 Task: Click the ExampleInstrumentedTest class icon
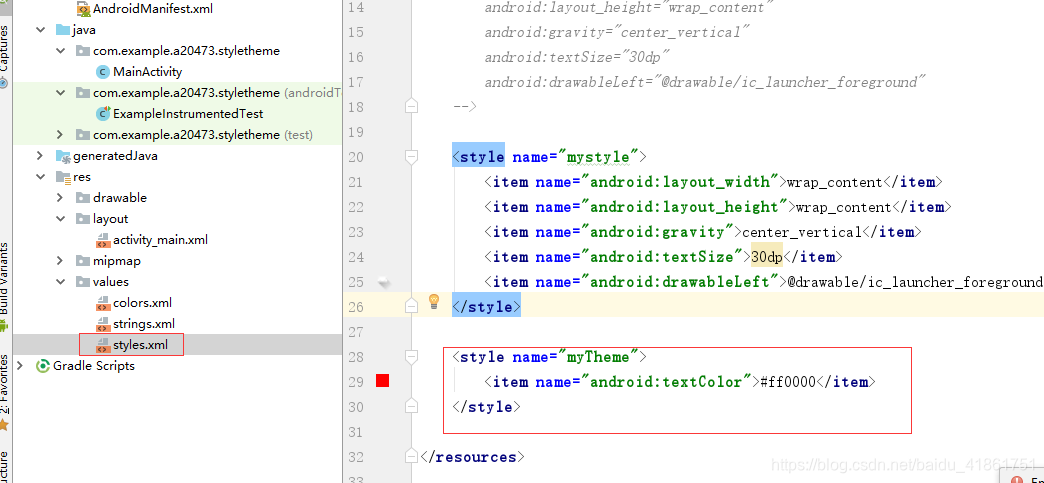tap(103, 114)
